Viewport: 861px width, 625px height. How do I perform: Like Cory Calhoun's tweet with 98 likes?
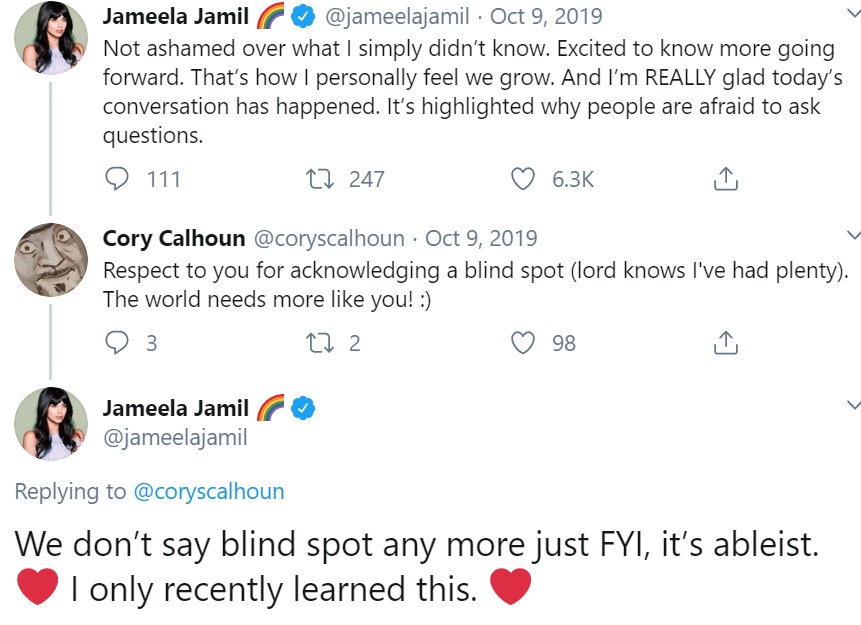click(522, 343)
